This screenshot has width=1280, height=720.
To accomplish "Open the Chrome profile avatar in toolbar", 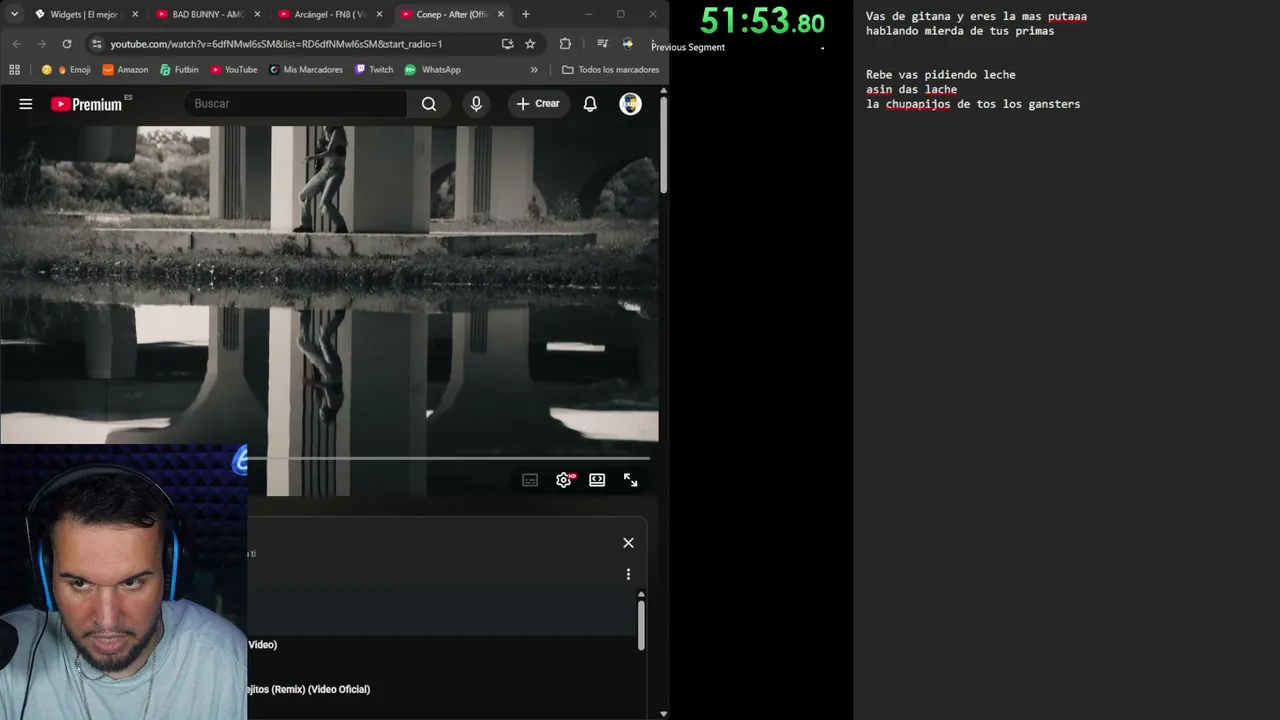I will coord(628,44).
